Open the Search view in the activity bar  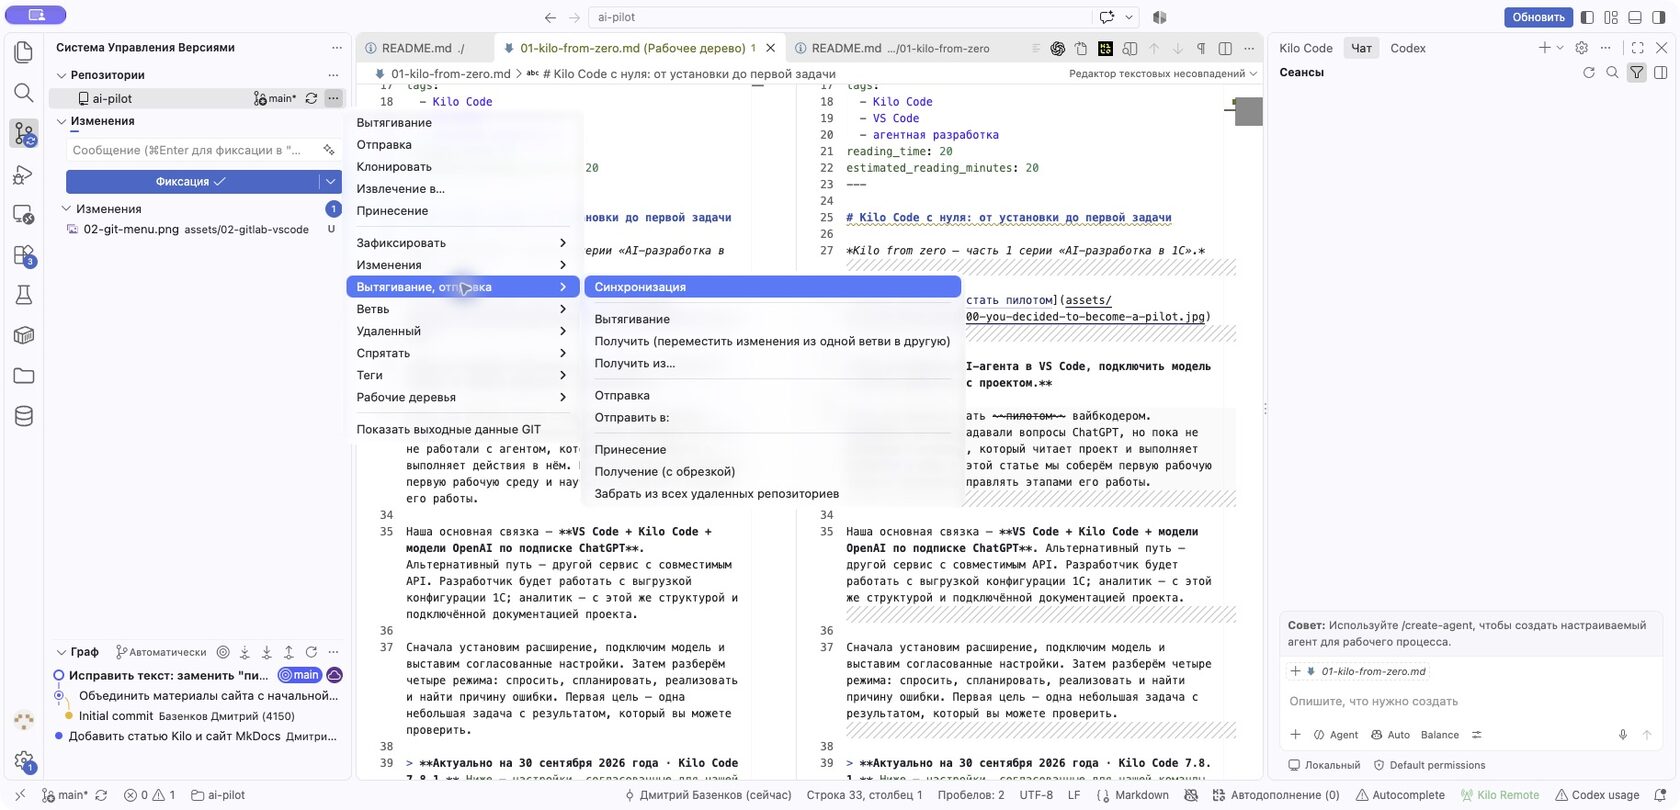coord(24,93)
